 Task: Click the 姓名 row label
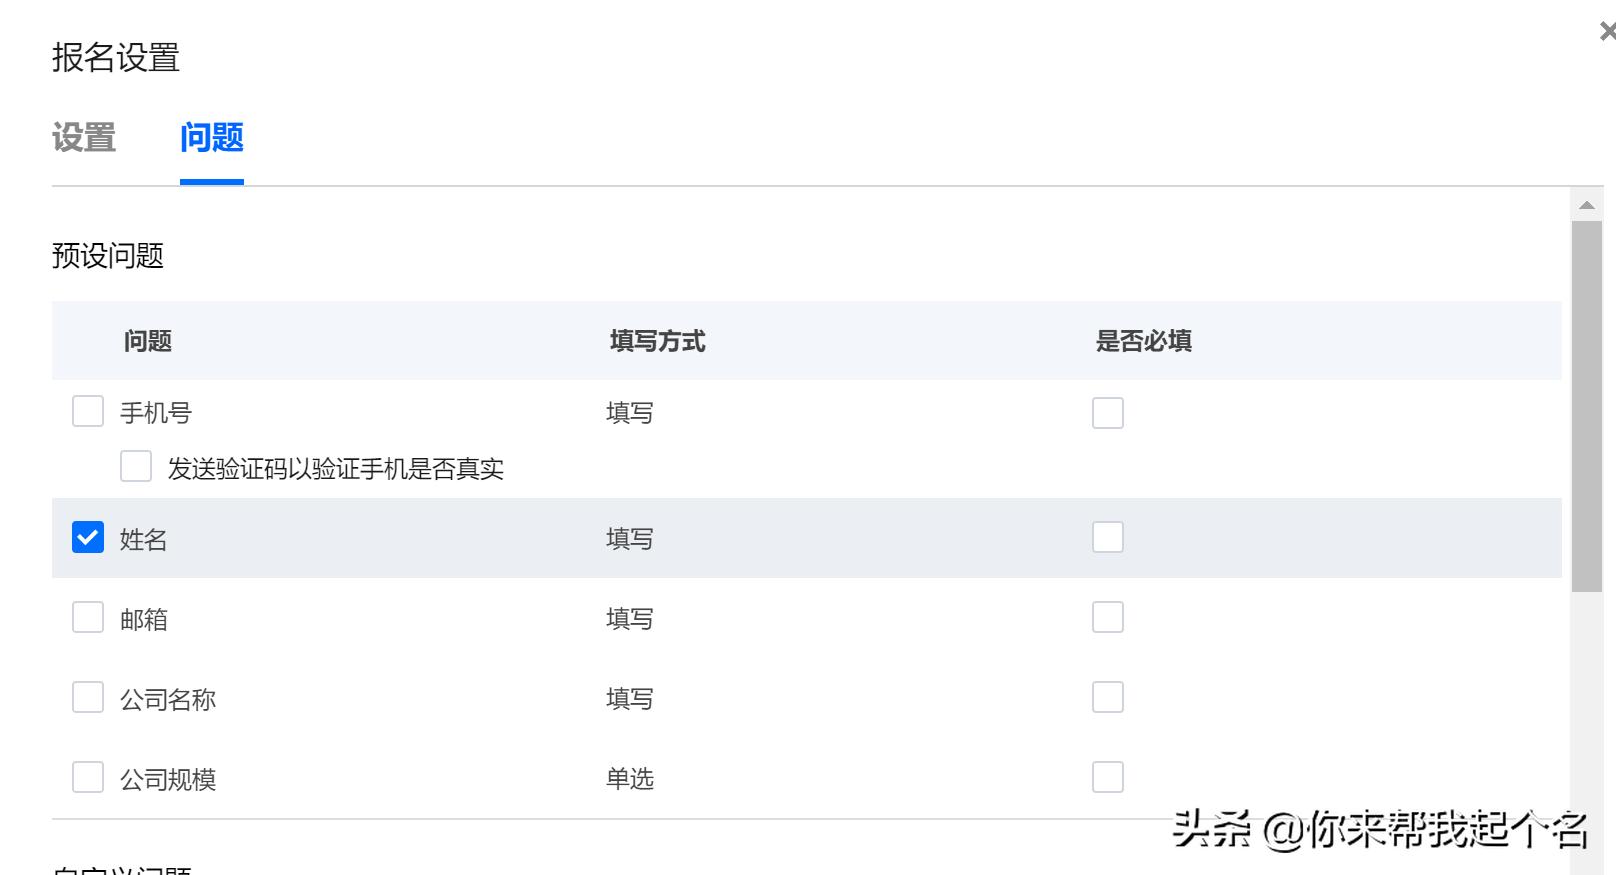click(144, 540)
